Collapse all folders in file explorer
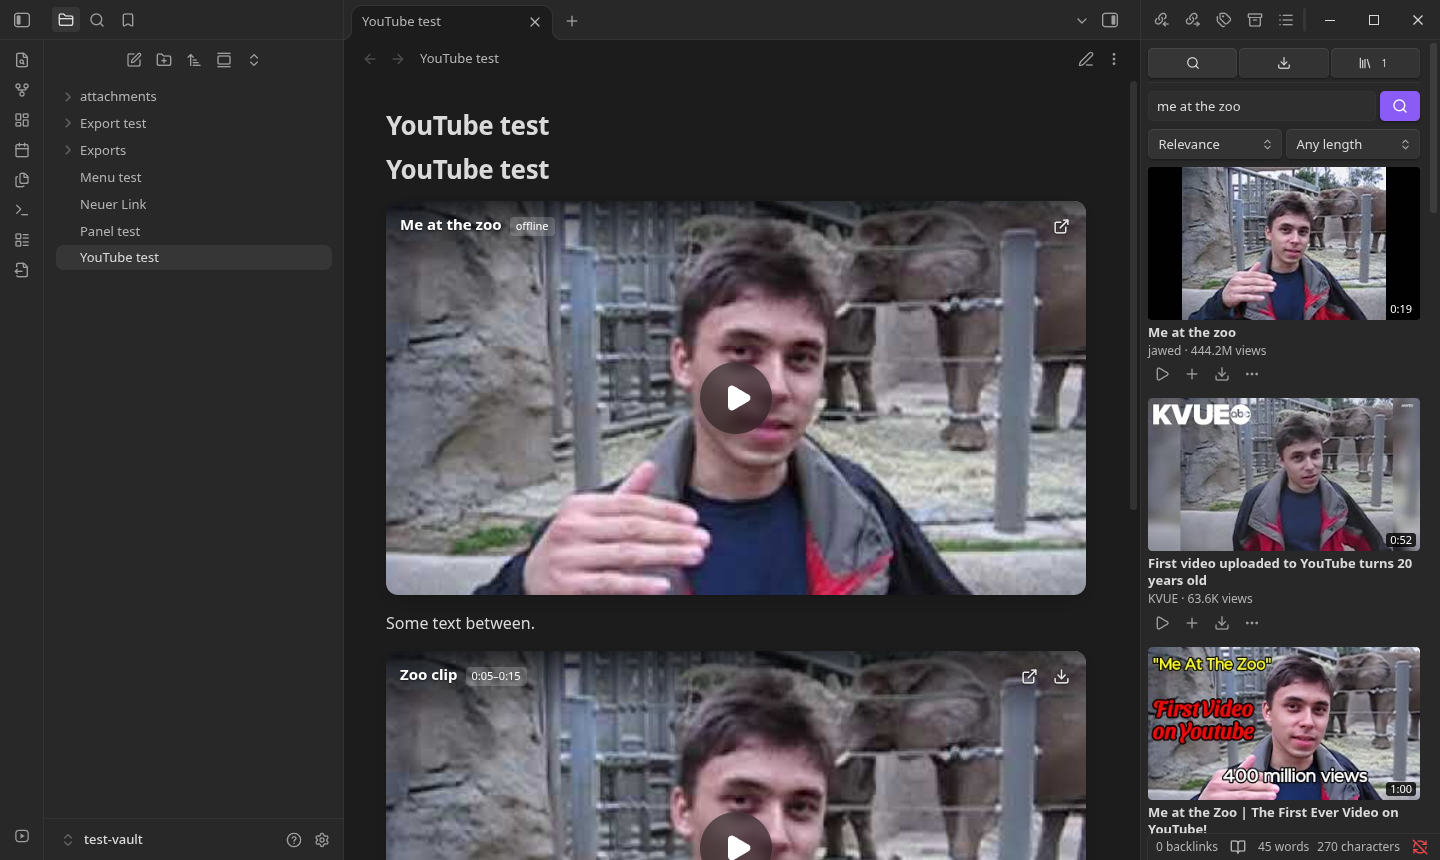Image resolution: width=1440 pixels, height=860 pixels. click(254, 60)
